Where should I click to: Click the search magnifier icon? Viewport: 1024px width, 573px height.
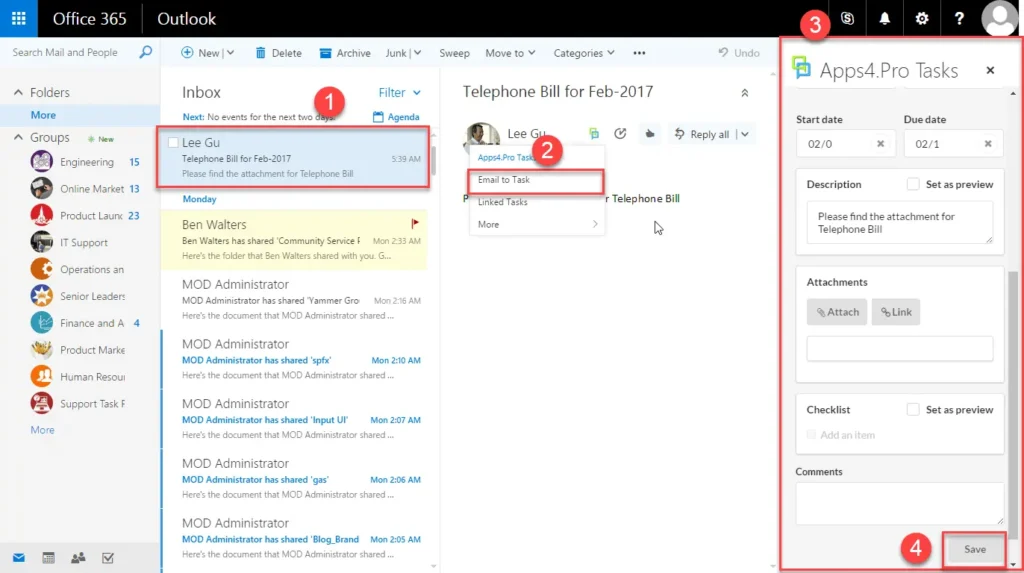(145, 52)
